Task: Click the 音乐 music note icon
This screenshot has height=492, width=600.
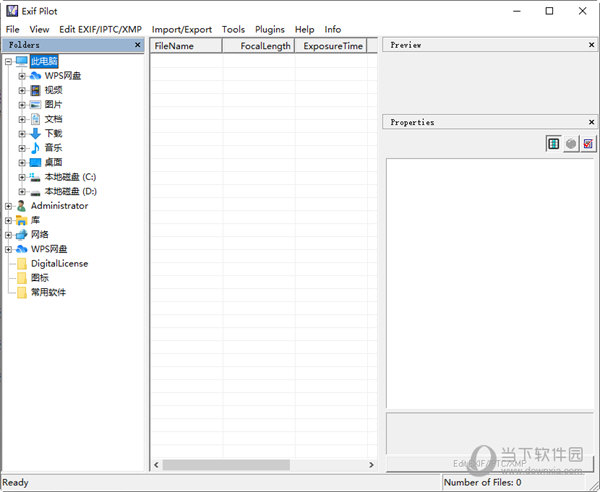Action: (x=35, y=147)
